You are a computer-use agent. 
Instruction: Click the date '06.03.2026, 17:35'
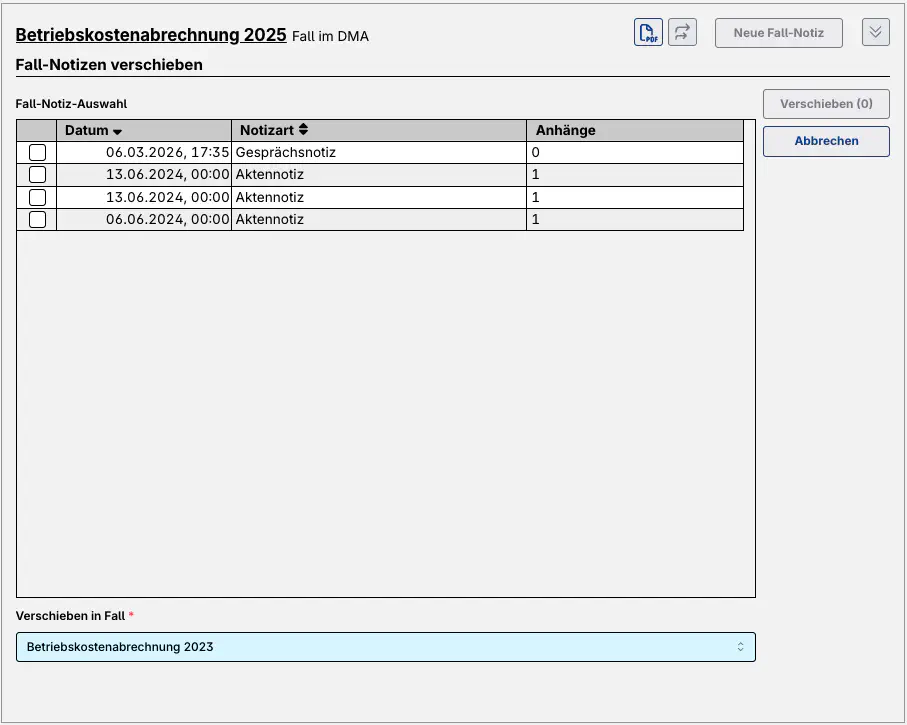pyautogui.click(x=168, y=152)
